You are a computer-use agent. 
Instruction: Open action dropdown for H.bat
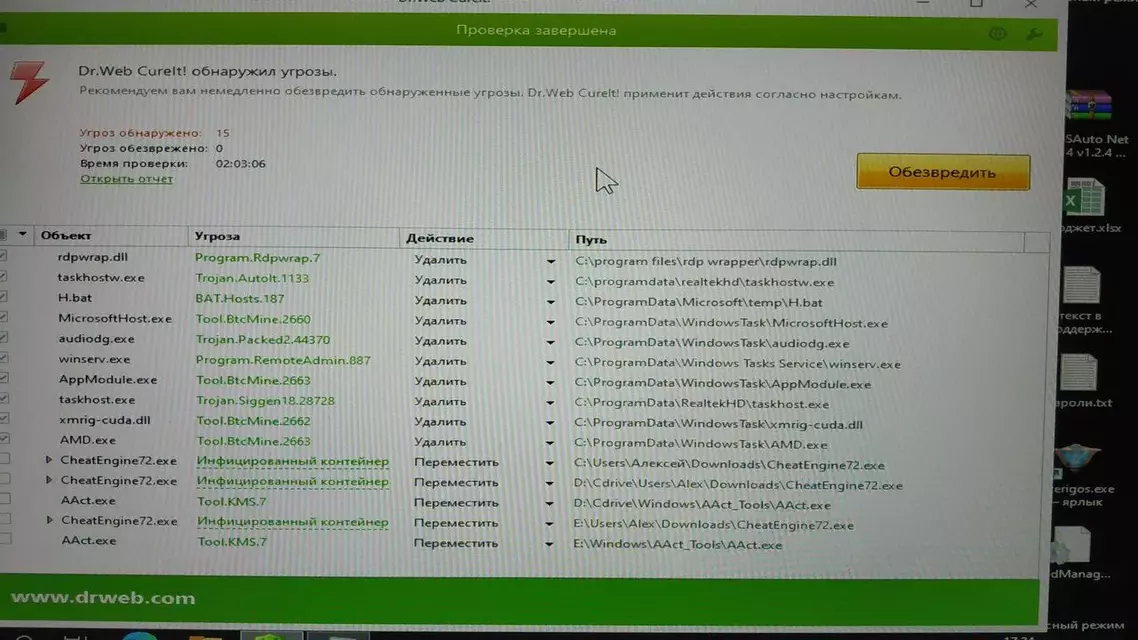[x=551, y=302]
